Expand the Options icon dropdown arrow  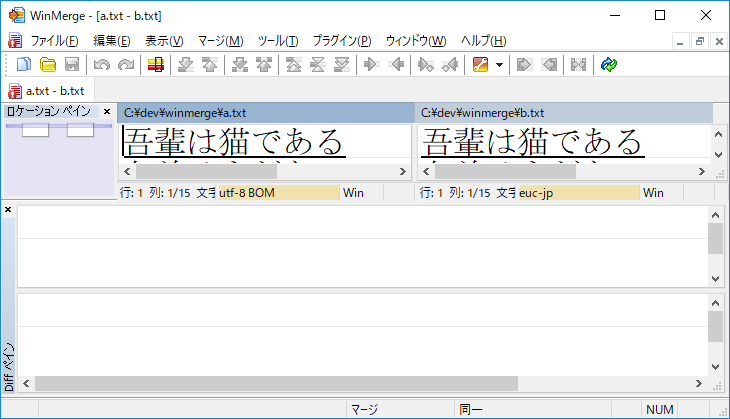point(500,65)
